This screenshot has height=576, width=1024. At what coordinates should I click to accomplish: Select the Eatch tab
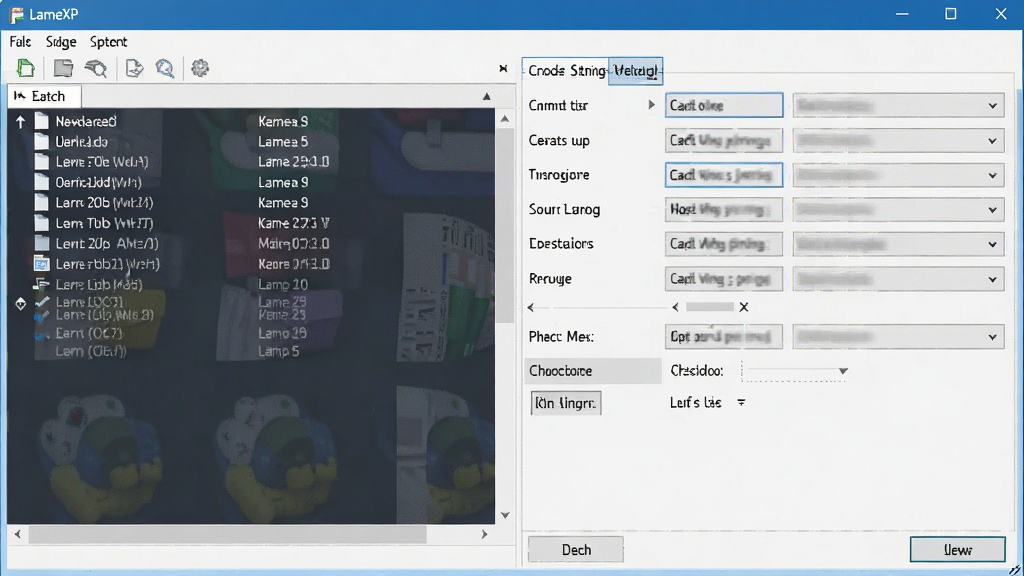[x=44, y=96]
